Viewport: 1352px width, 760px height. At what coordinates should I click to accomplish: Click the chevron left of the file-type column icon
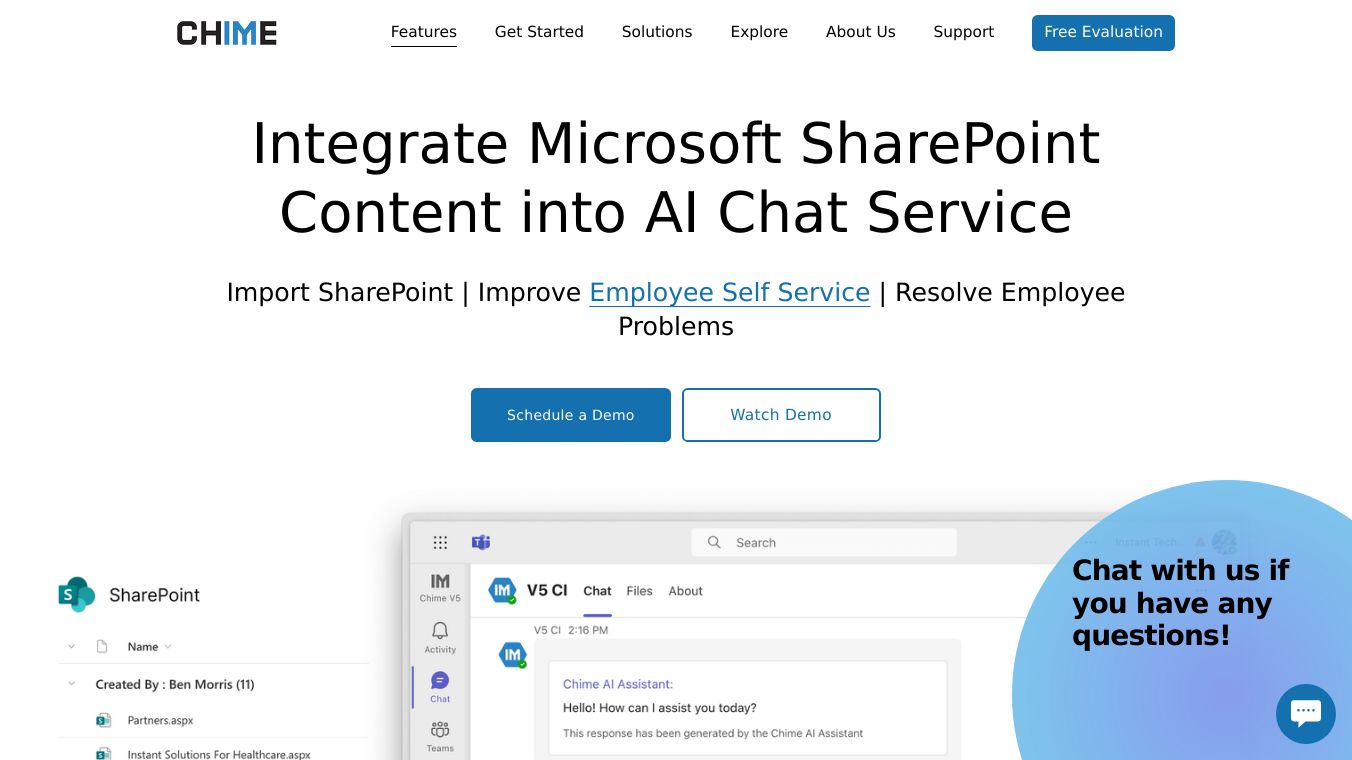[x=71, y=647]
